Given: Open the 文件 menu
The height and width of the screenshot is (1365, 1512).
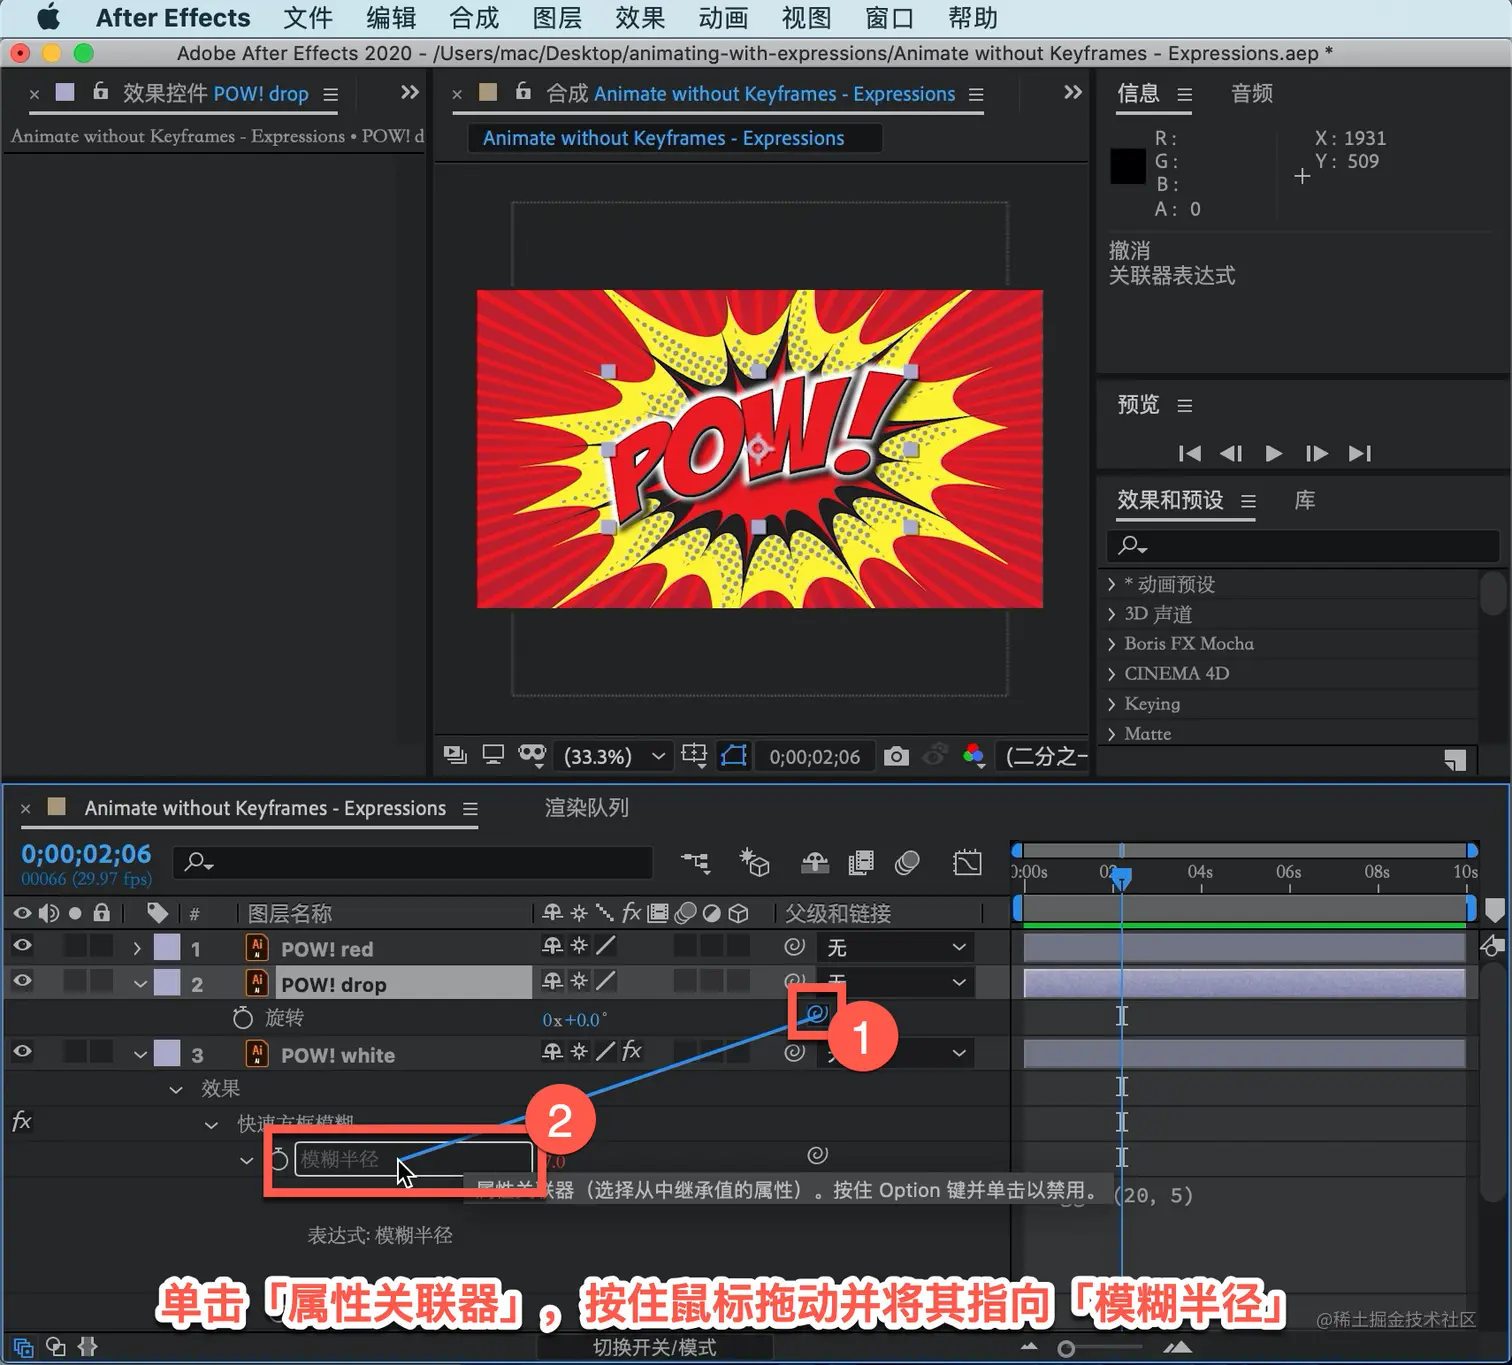Looking at the screenshot, I should coord(307,18).
